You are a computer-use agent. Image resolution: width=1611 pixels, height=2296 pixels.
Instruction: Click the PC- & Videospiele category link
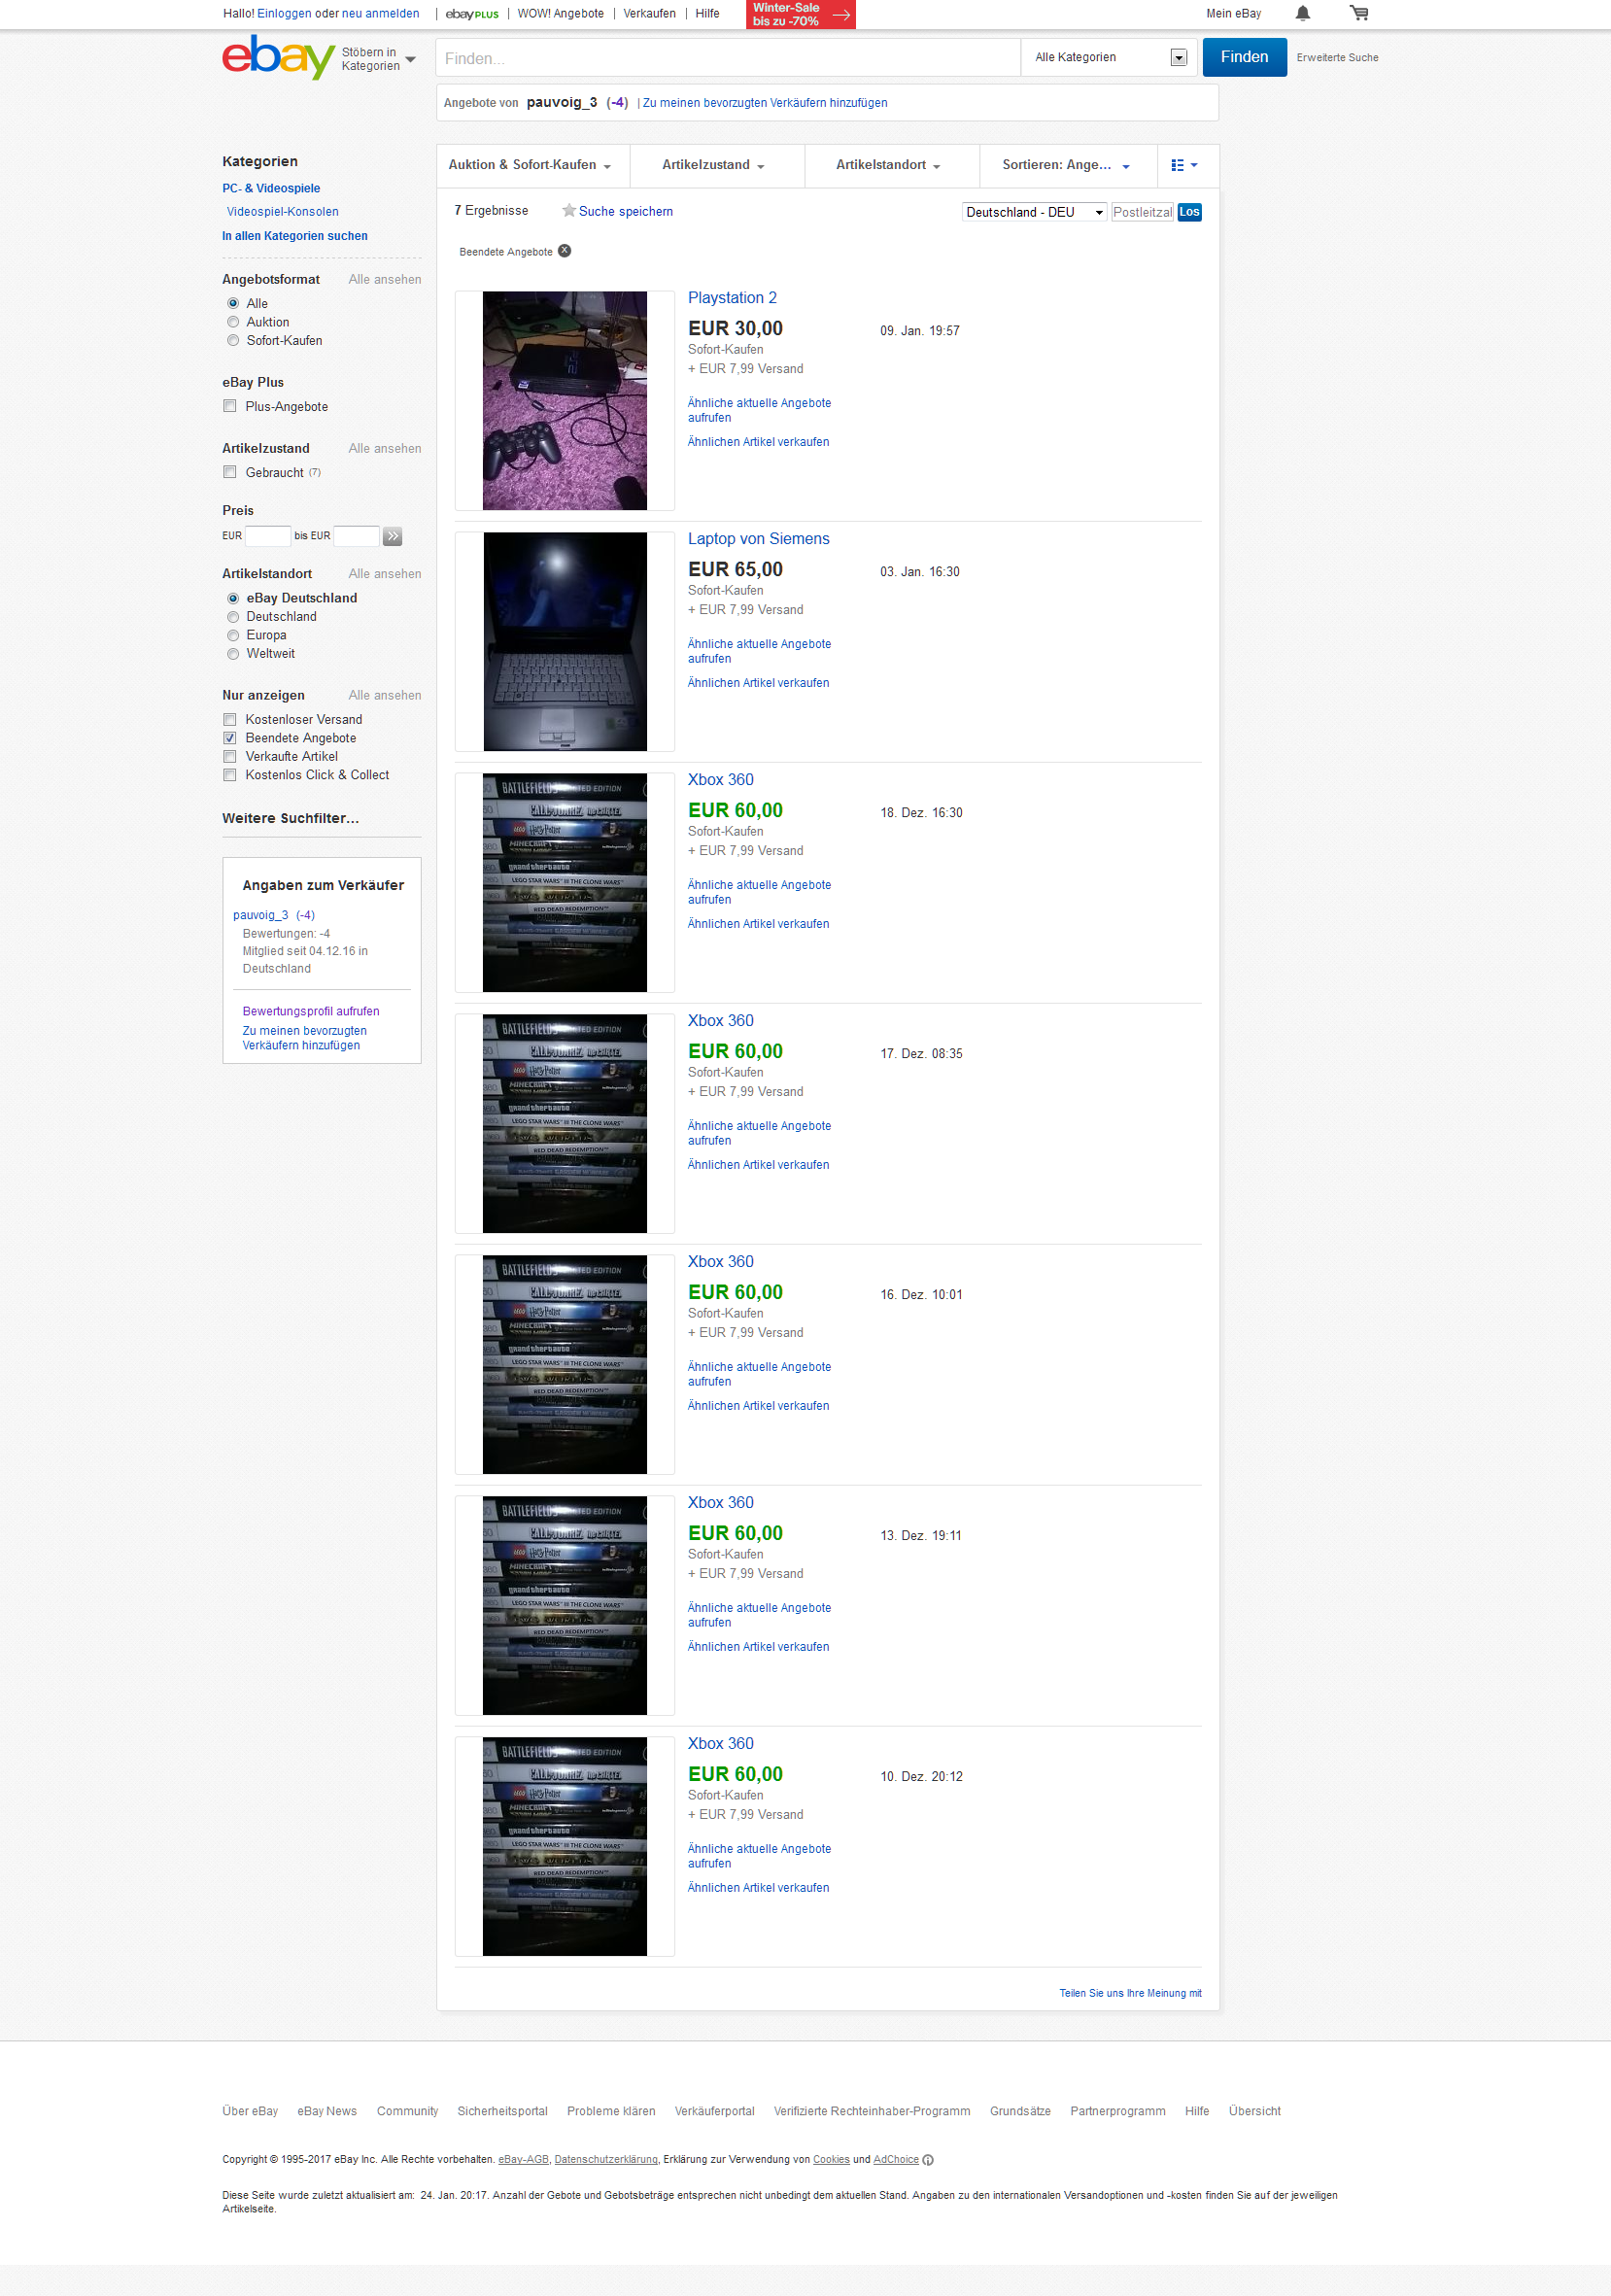(271, 188)
